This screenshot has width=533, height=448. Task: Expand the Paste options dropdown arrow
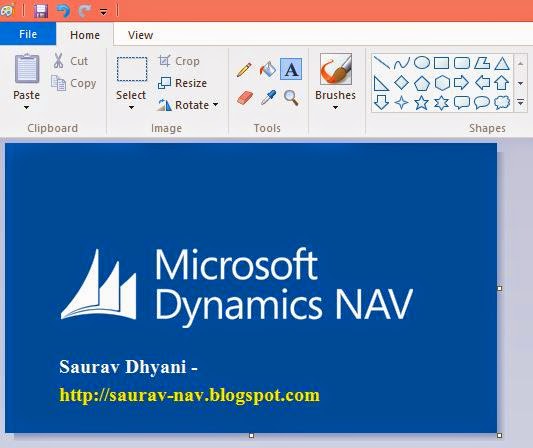click(27, 108)
